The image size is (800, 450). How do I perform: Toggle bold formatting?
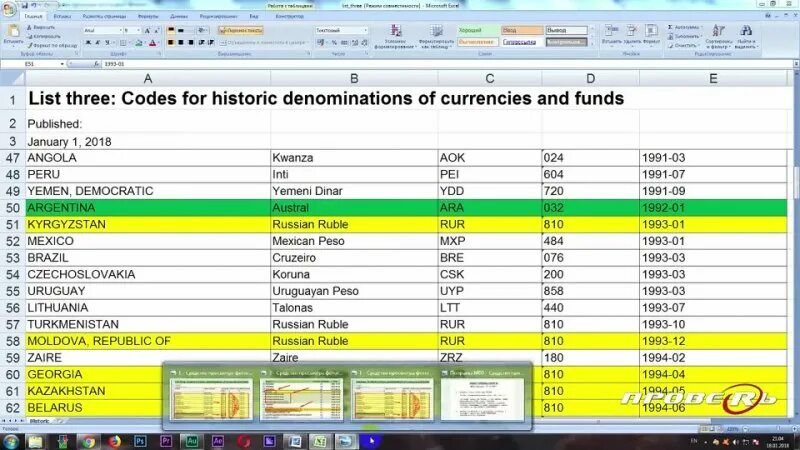(x=88, y=43)
